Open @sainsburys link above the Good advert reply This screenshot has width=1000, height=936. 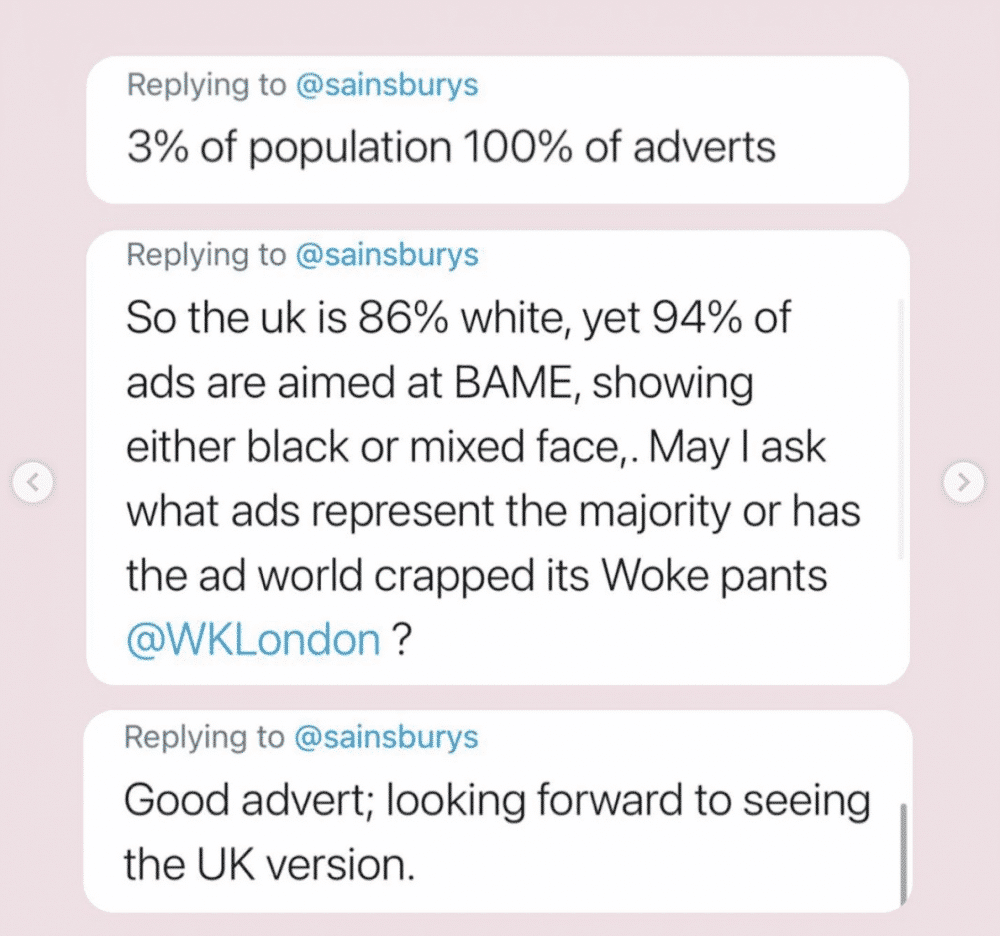pyautogui.click(x=386, y=737)
